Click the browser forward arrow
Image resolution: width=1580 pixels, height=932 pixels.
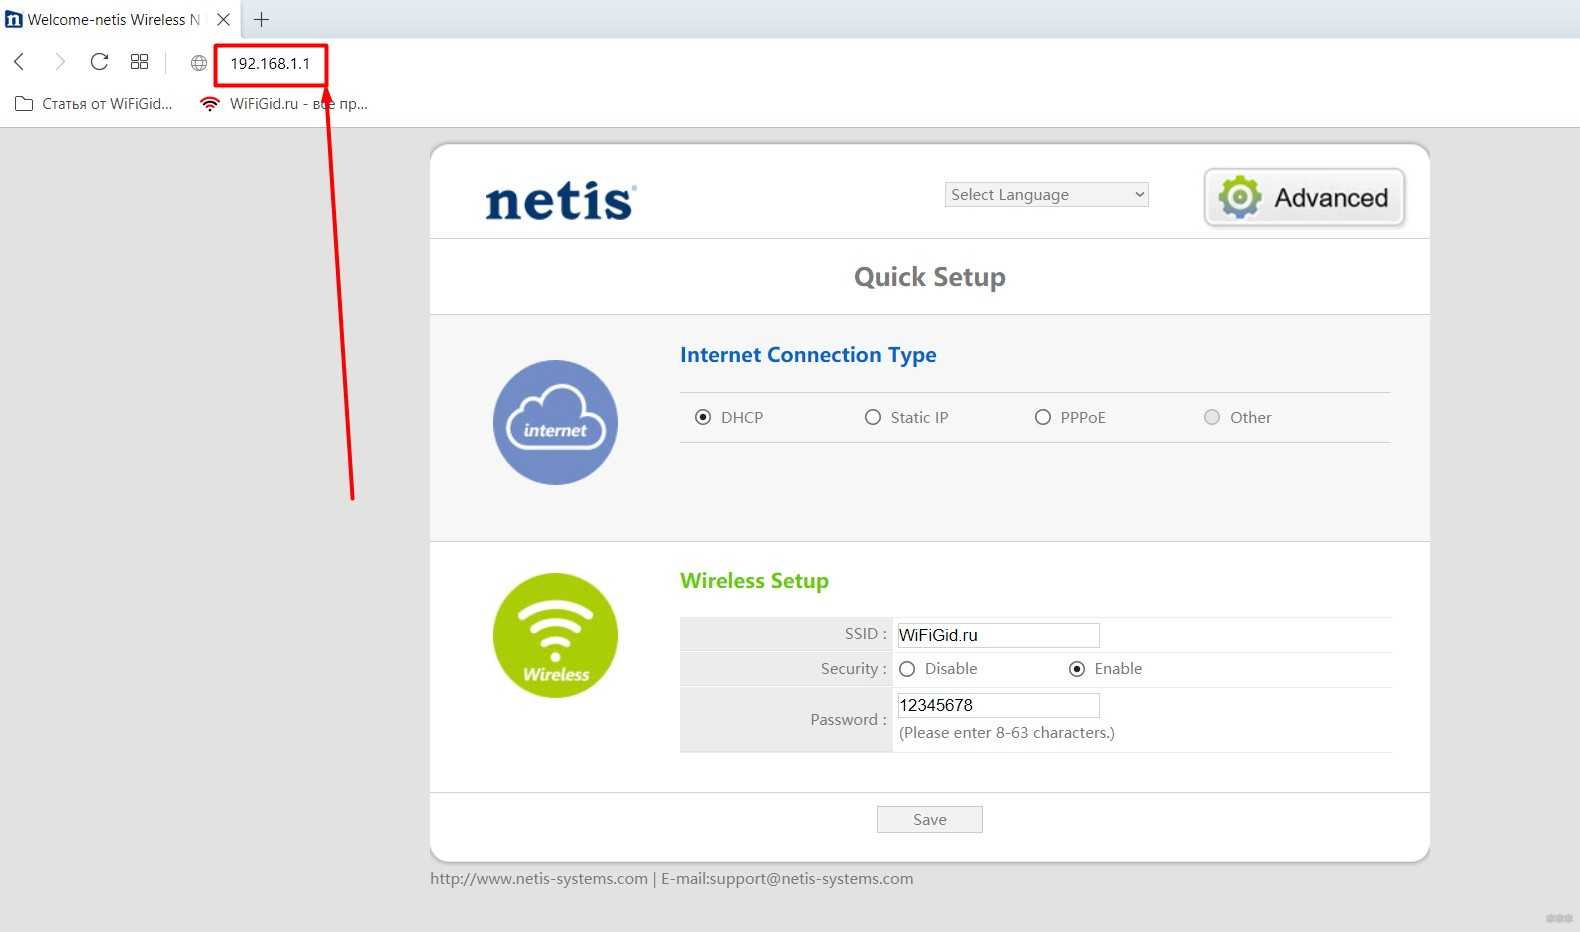59,62
